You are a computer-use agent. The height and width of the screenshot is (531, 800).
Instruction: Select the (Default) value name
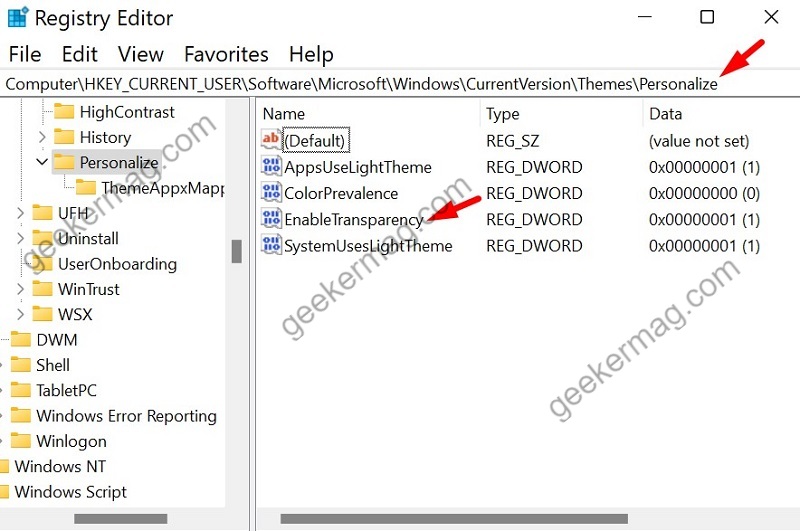[x=315, y=140]
